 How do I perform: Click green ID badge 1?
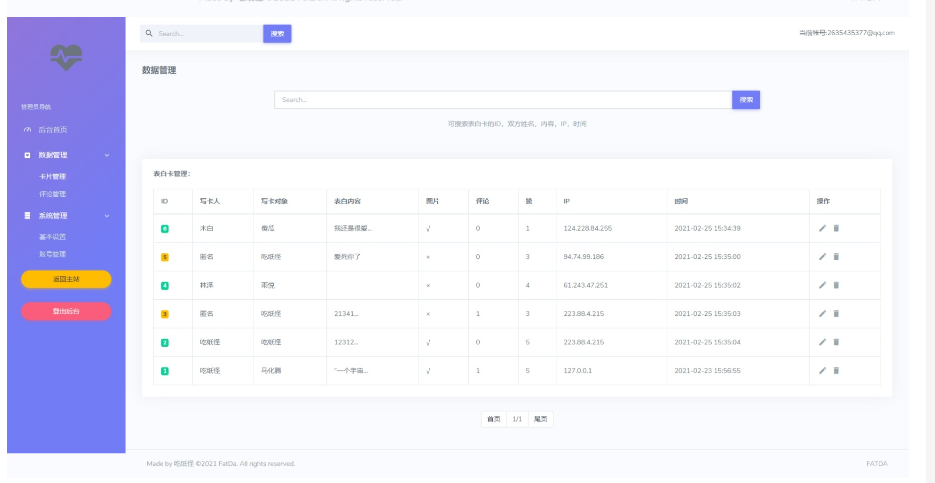pyautogui.click(x=165, y=371)
